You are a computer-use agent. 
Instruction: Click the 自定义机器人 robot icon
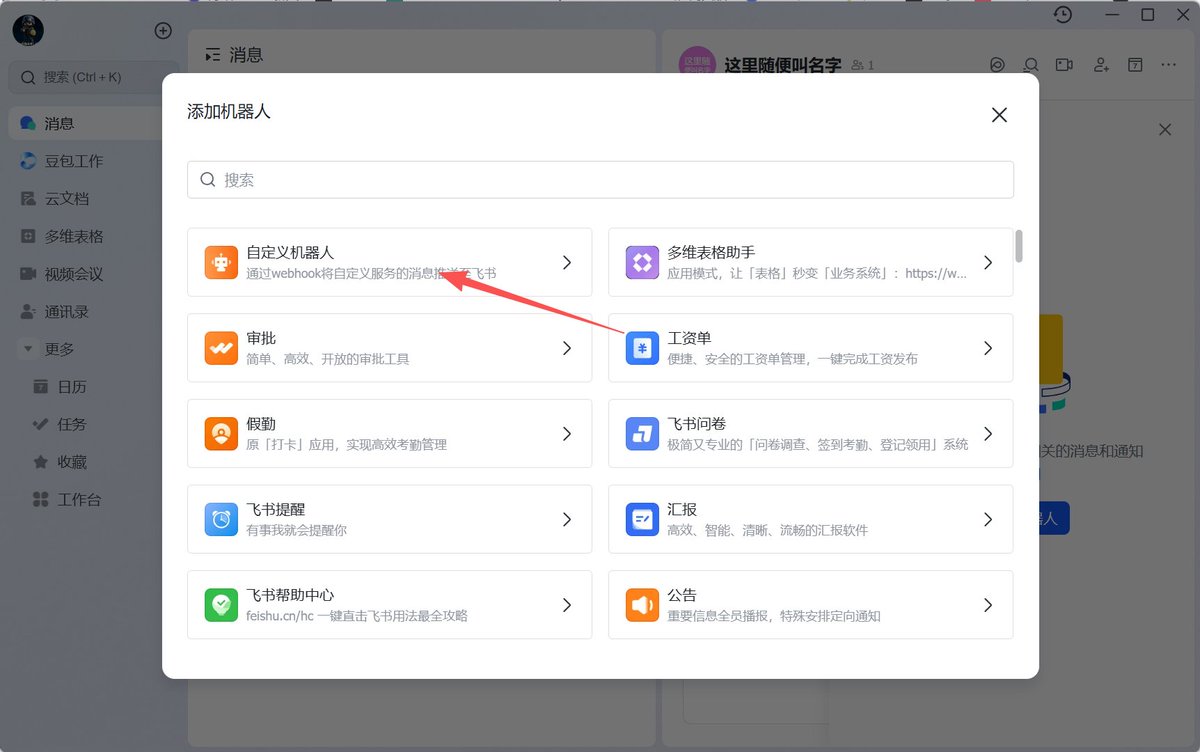click(221, 262)
